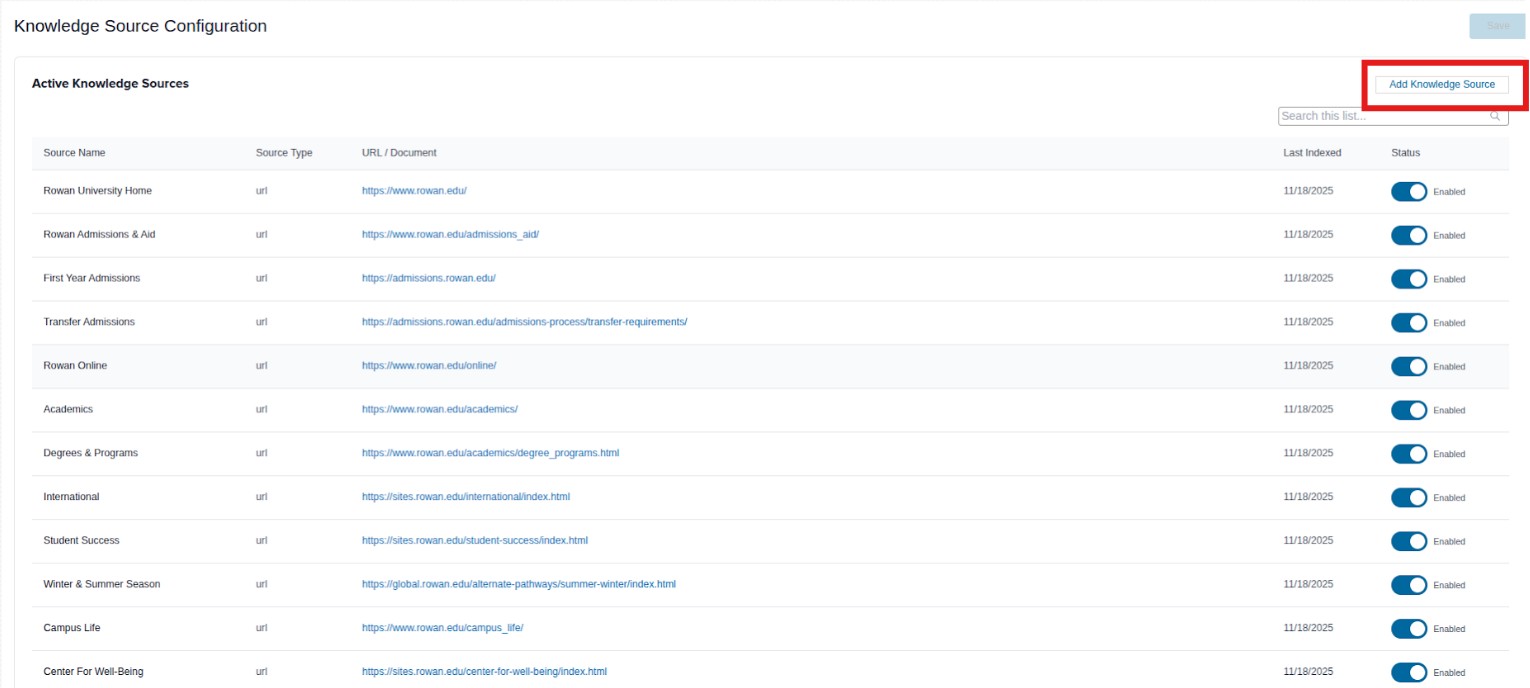The image size is (1530, 688).
Task: Click the search magnifier icon
Action: tap(1495, 116)
